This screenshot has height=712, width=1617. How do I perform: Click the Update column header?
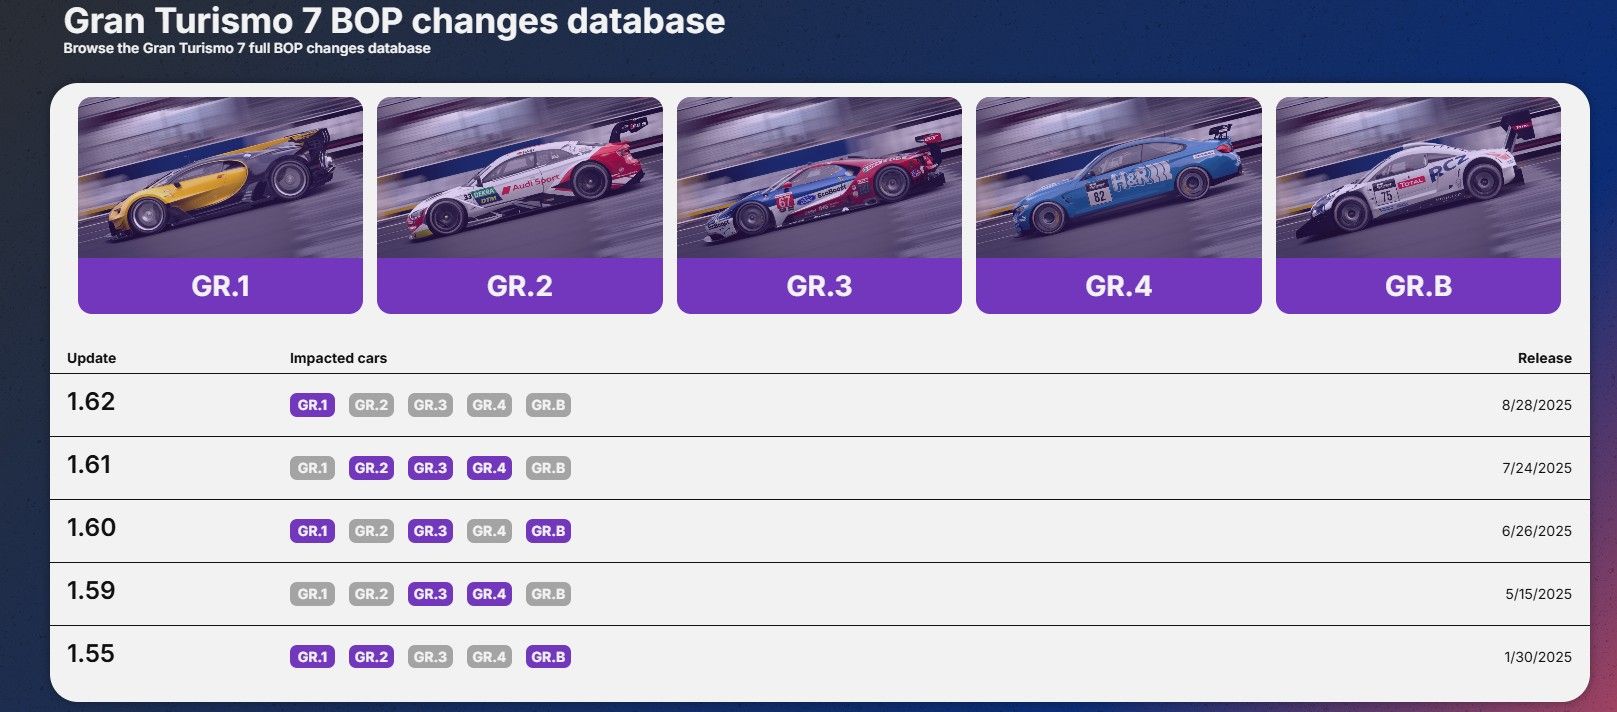click(x=91, y=358)
